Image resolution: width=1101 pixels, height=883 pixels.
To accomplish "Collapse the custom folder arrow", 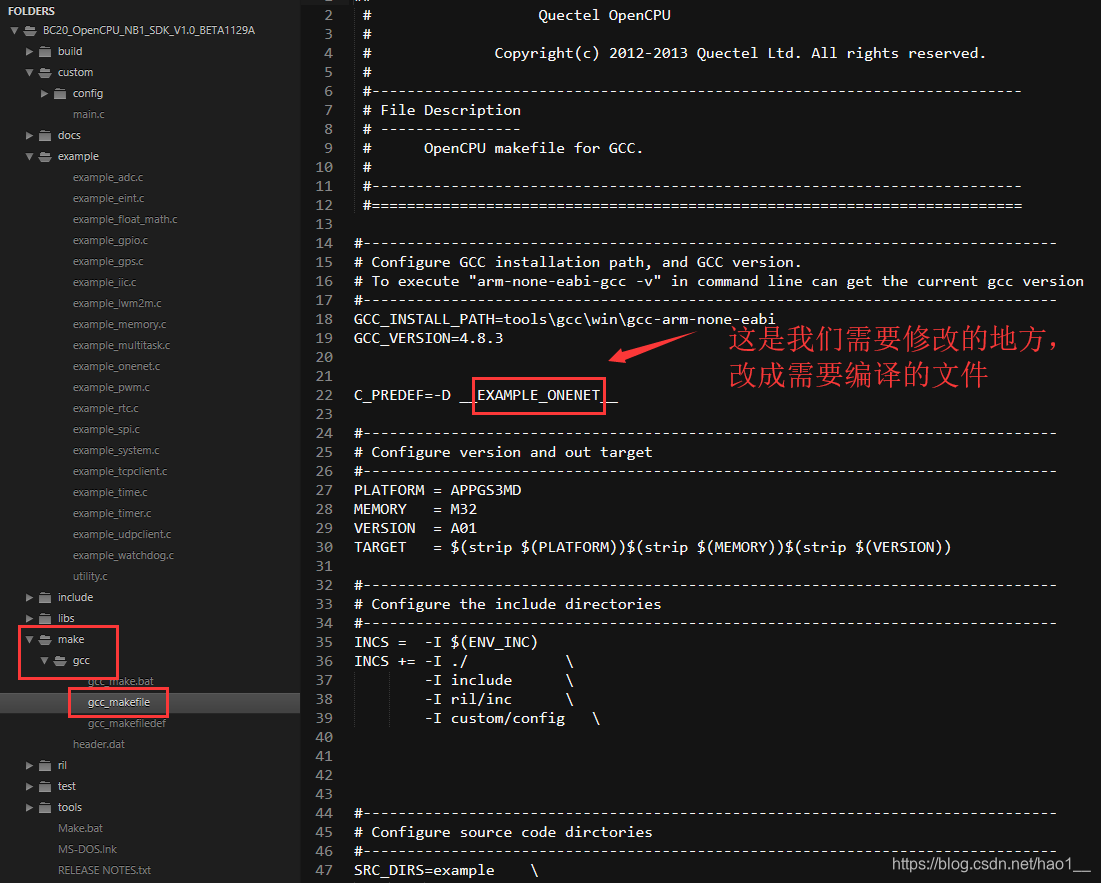I will [x=29, y=73].
